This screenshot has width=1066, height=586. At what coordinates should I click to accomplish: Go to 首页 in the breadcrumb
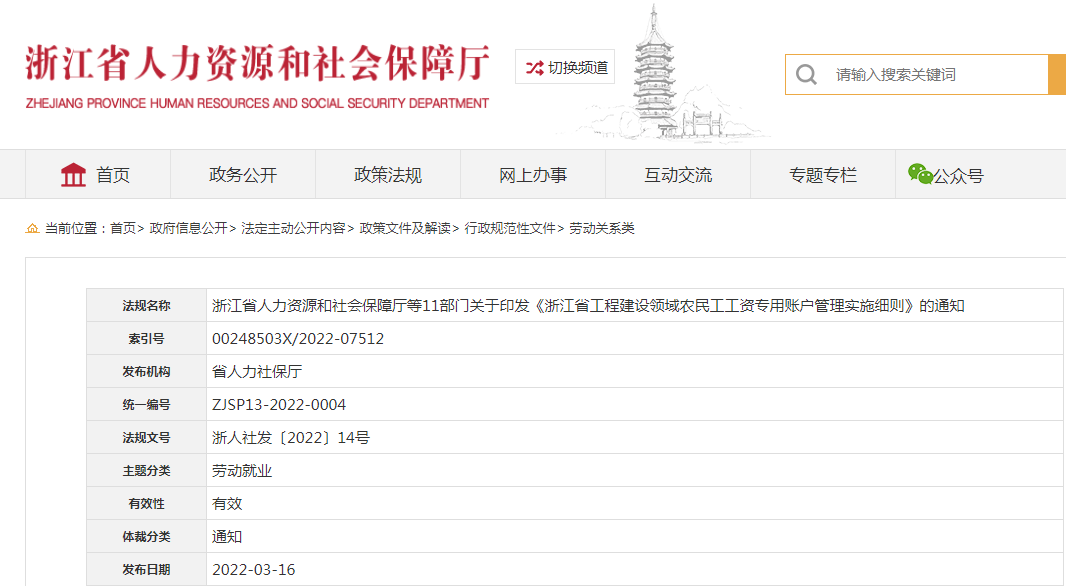(123, 228)
